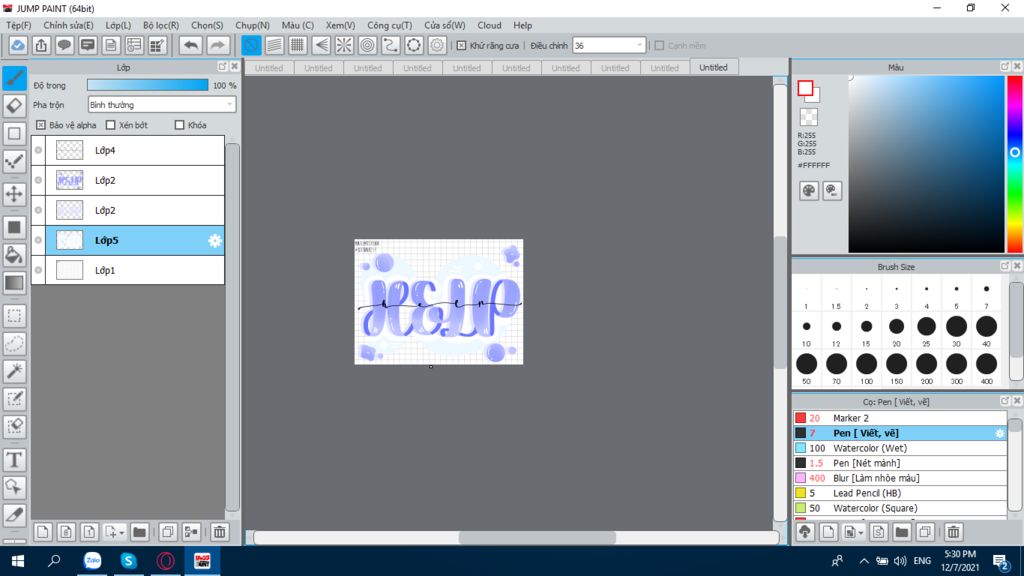Select the Lasso selection tool

click(x=14, y=344)
